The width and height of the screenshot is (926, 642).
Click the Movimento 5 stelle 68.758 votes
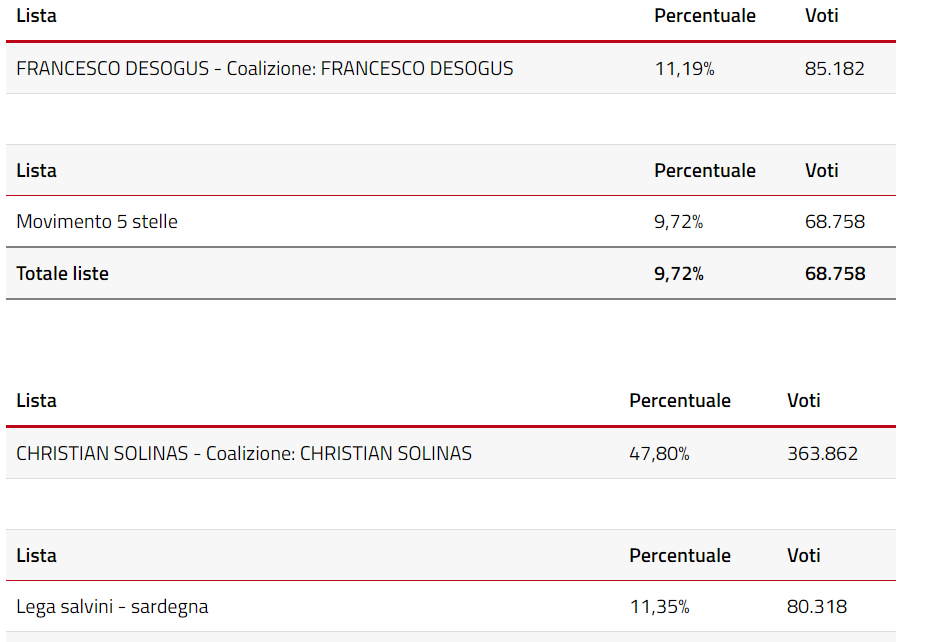point(834,222)
